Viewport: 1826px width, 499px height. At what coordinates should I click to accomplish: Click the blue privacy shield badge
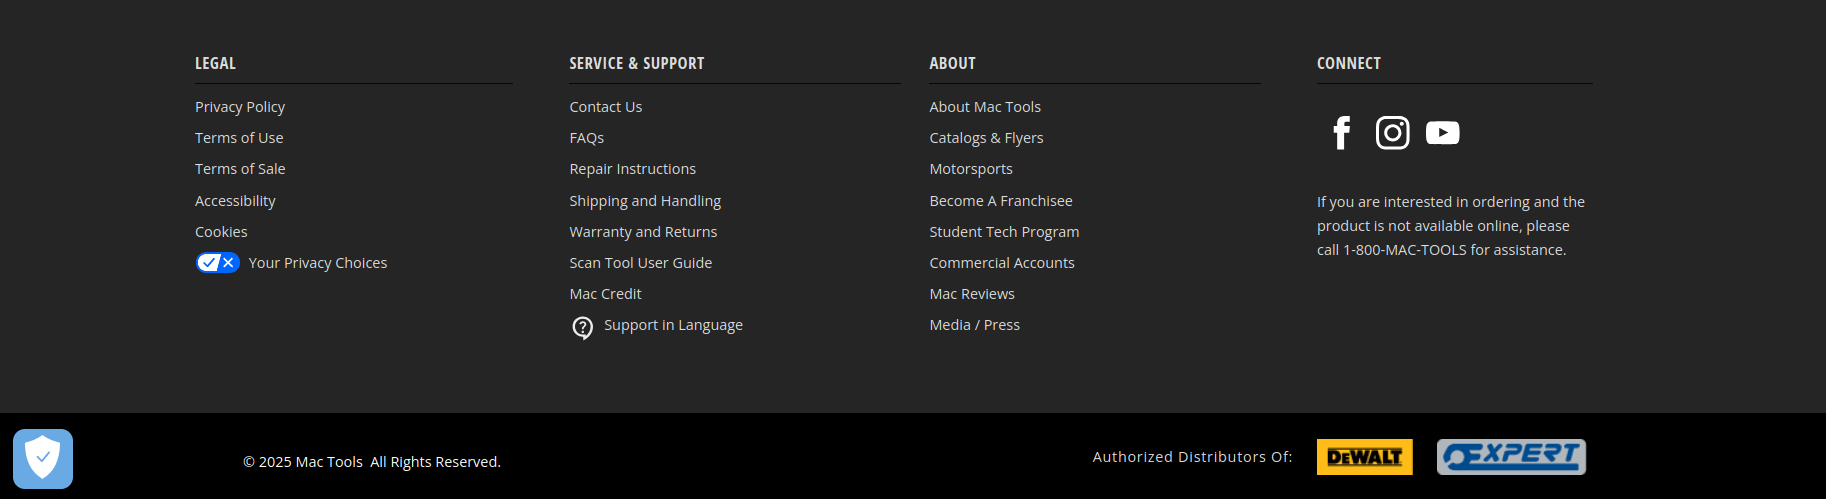[x=43, y=459]
